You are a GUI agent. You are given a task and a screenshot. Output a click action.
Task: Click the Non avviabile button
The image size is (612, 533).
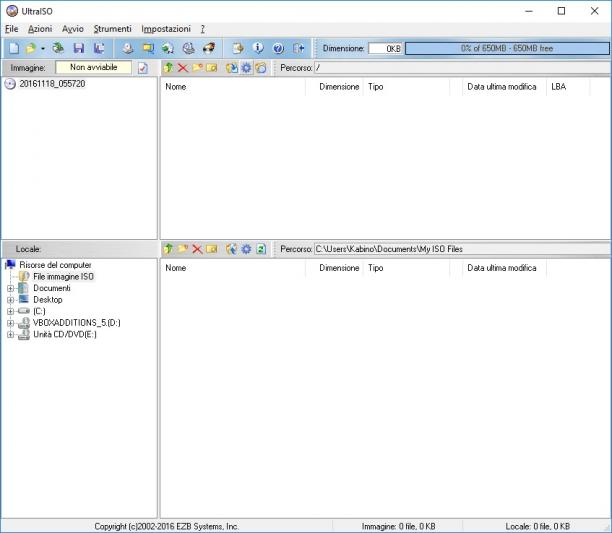[94, 68]
